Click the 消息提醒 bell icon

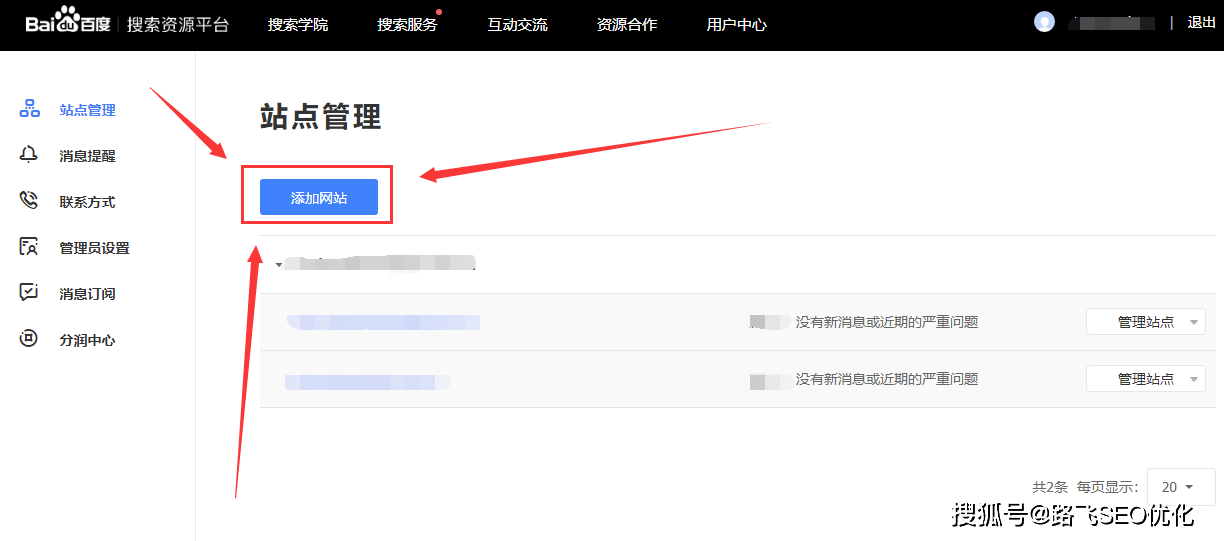click(x=29, y=155)
